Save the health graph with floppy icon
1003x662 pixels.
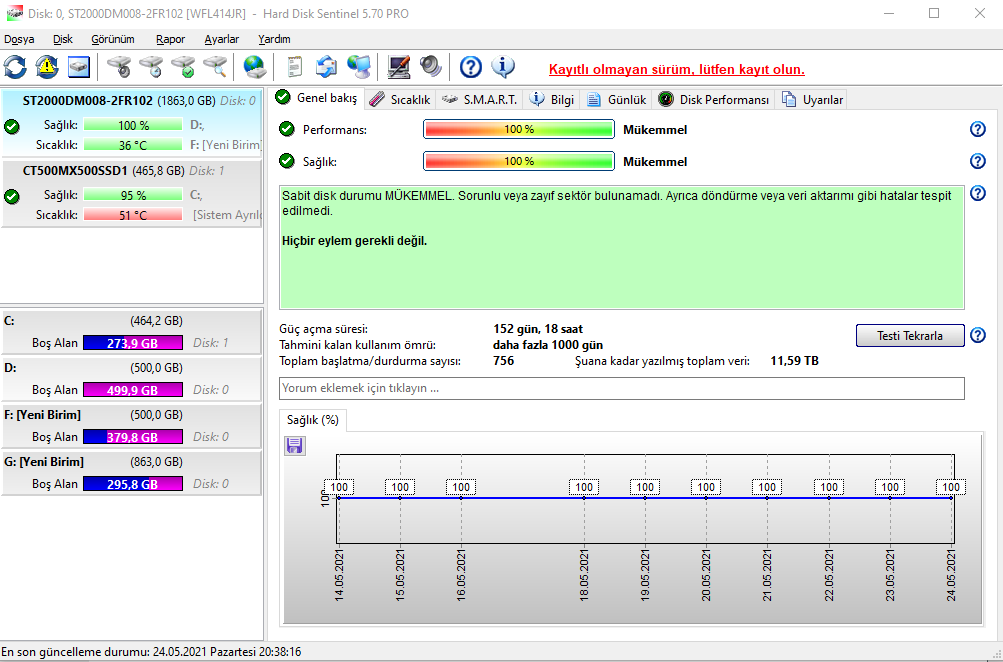click(295, 446)
